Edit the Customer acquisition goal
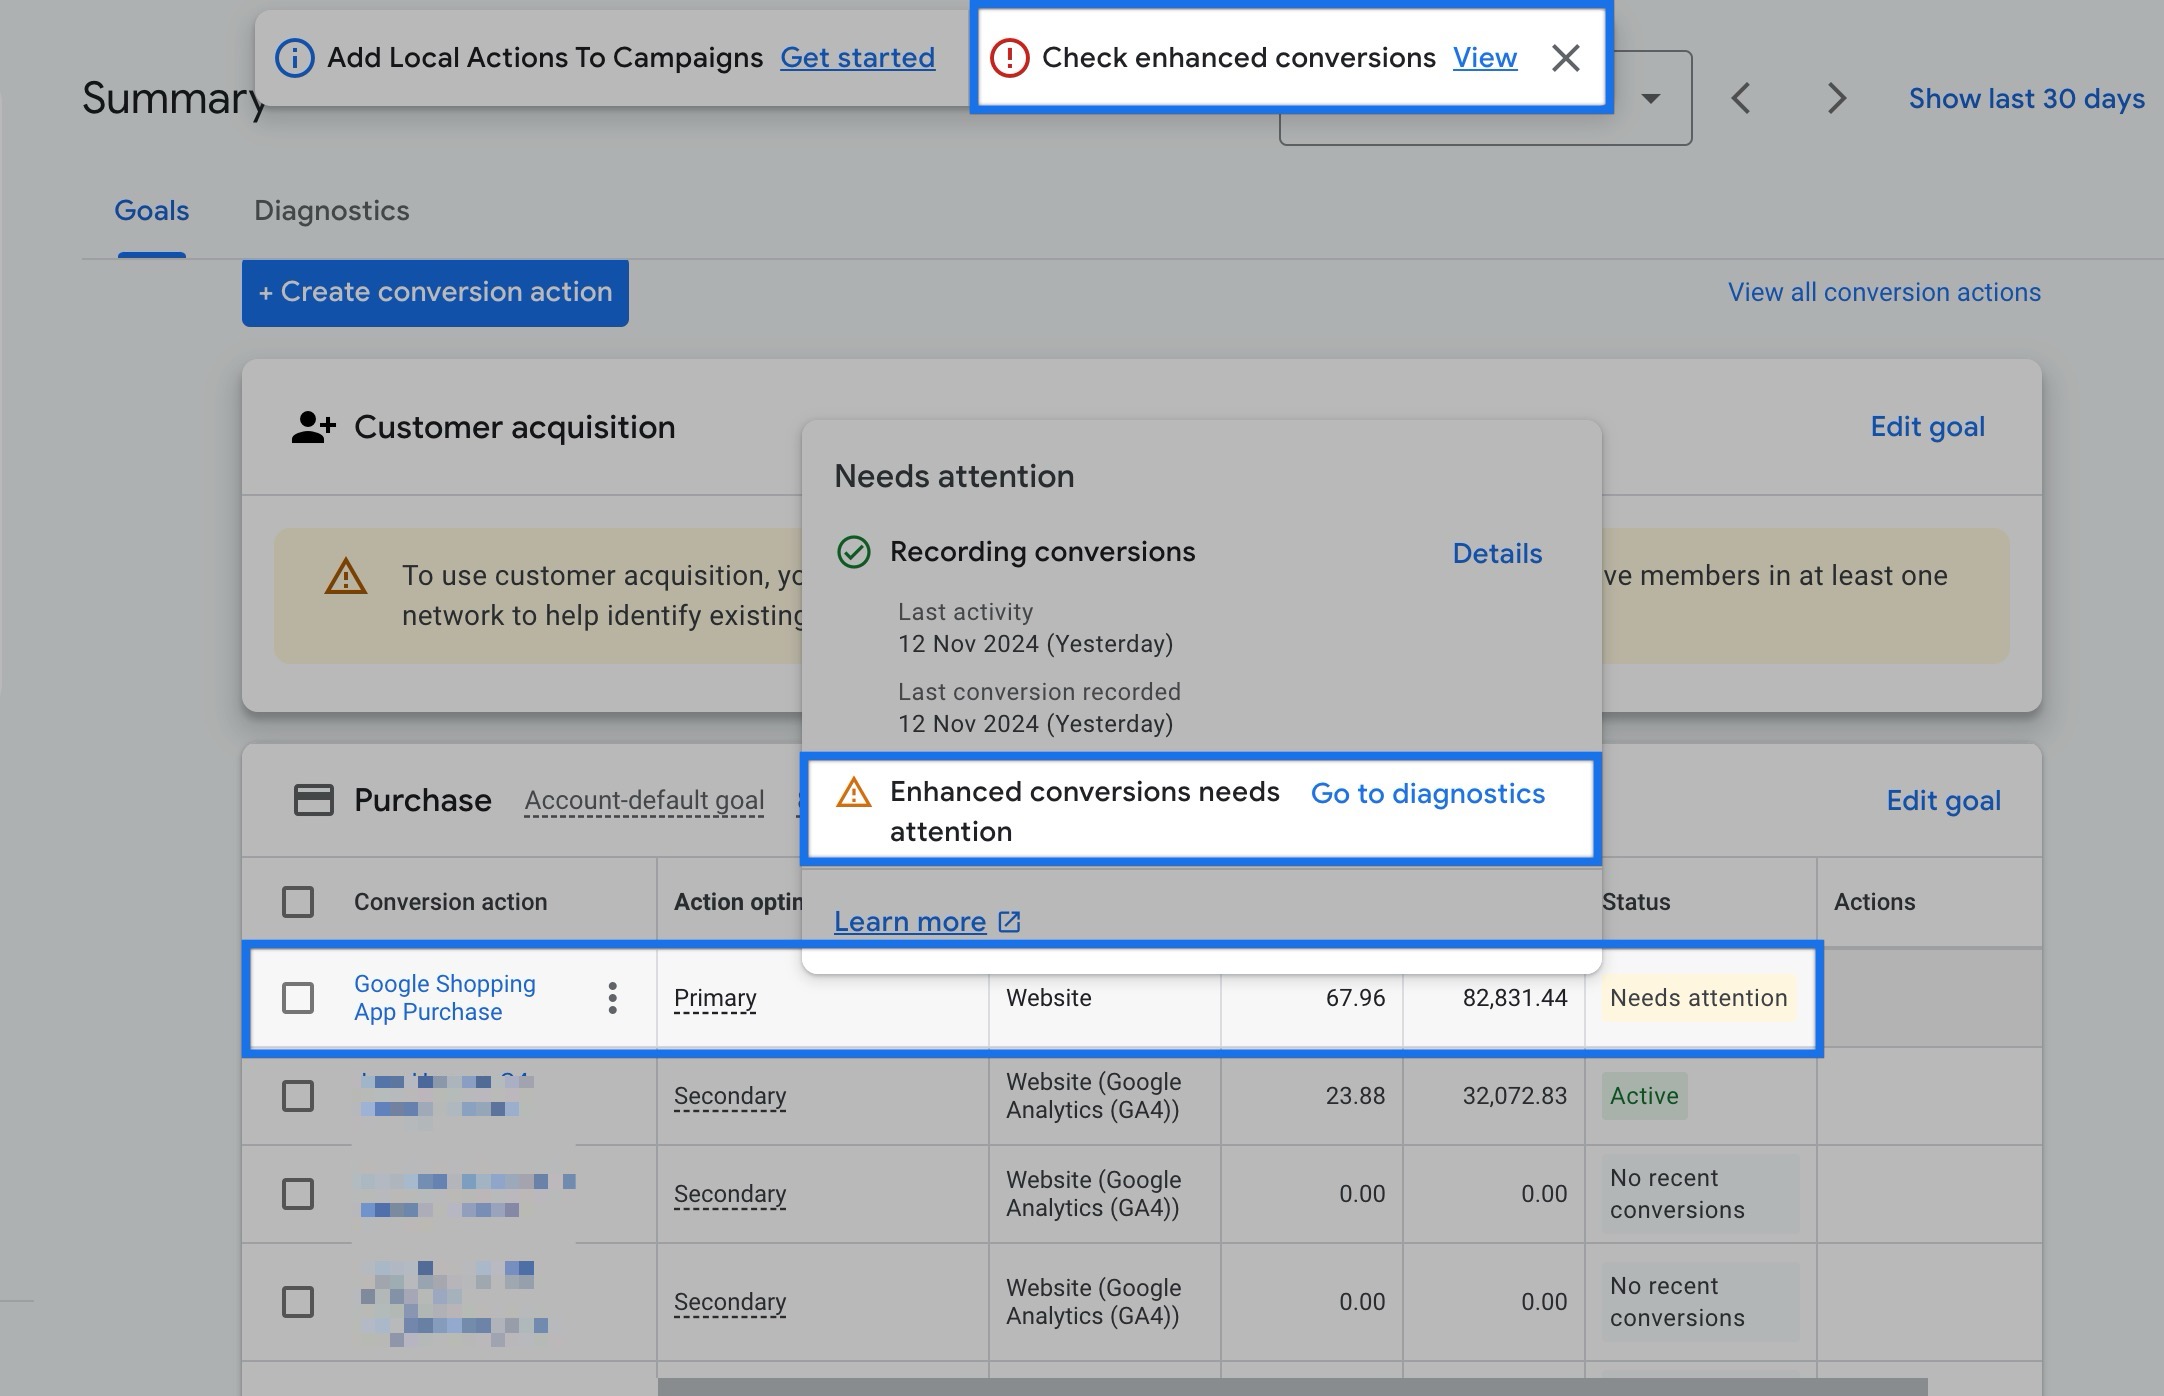This screenshot has width=2164, height=1396. coord(1927,427)
